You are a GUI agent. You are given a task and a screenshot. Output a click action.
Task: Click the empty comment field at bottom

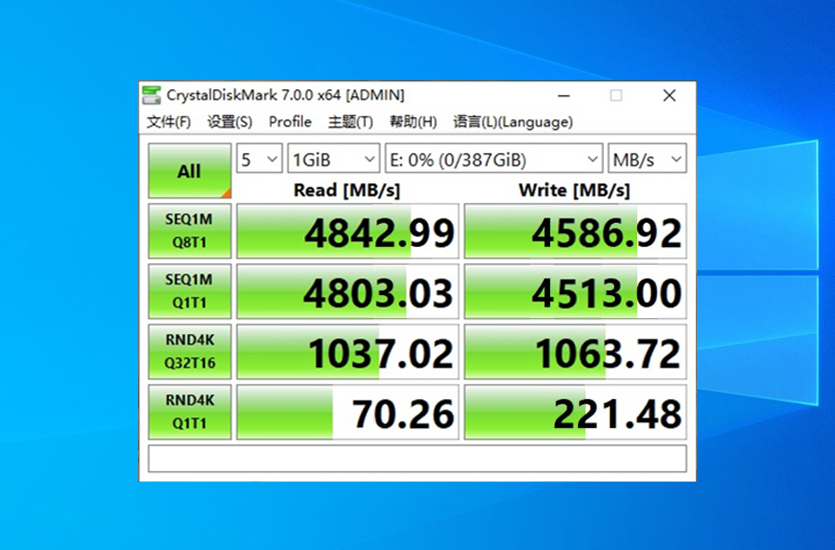tap(418, 458)
